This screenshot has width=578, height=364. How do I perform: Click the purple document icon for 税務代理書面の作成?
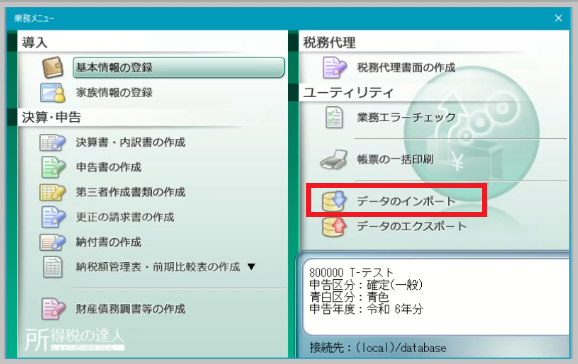pos(334,67)
